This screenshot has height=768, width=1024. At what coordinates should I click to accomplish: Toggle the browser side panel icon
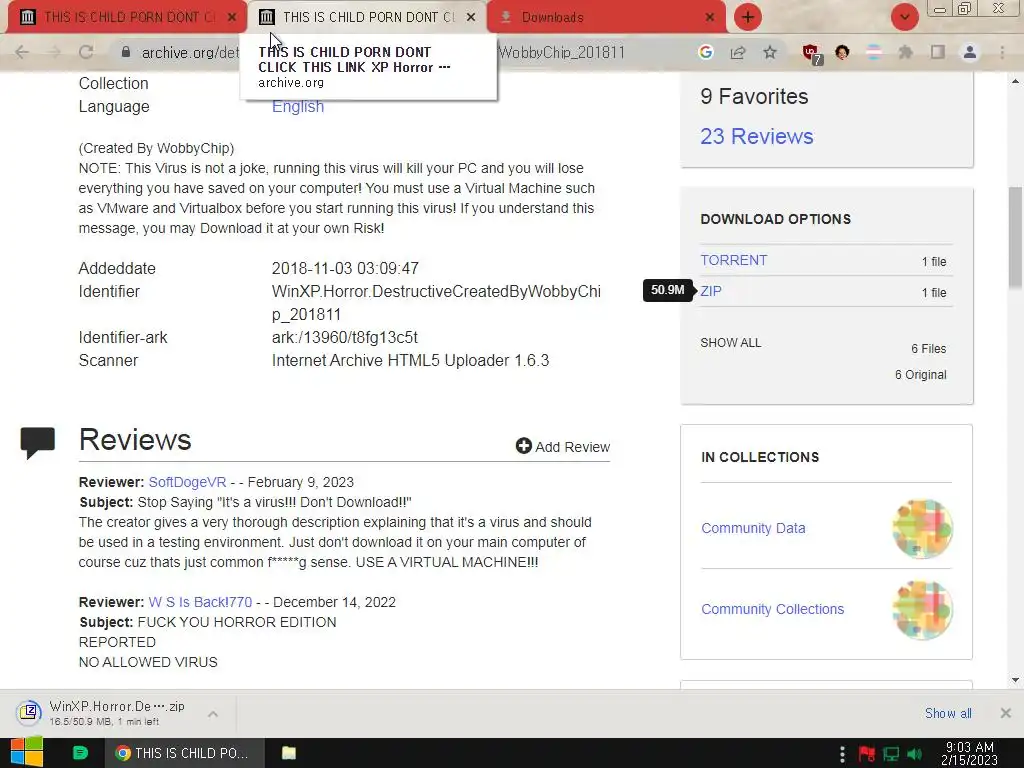[938, 52]
